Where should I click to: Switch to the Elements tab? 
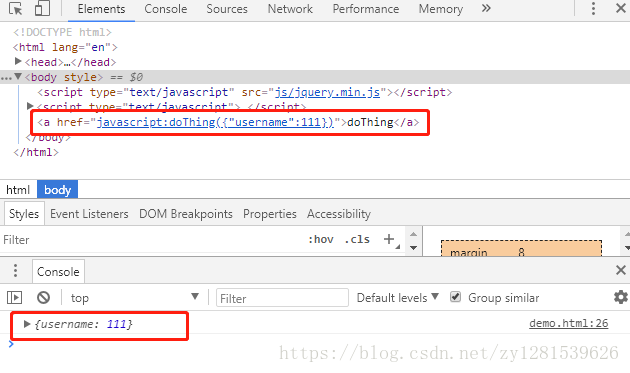(x=101, y=9)
